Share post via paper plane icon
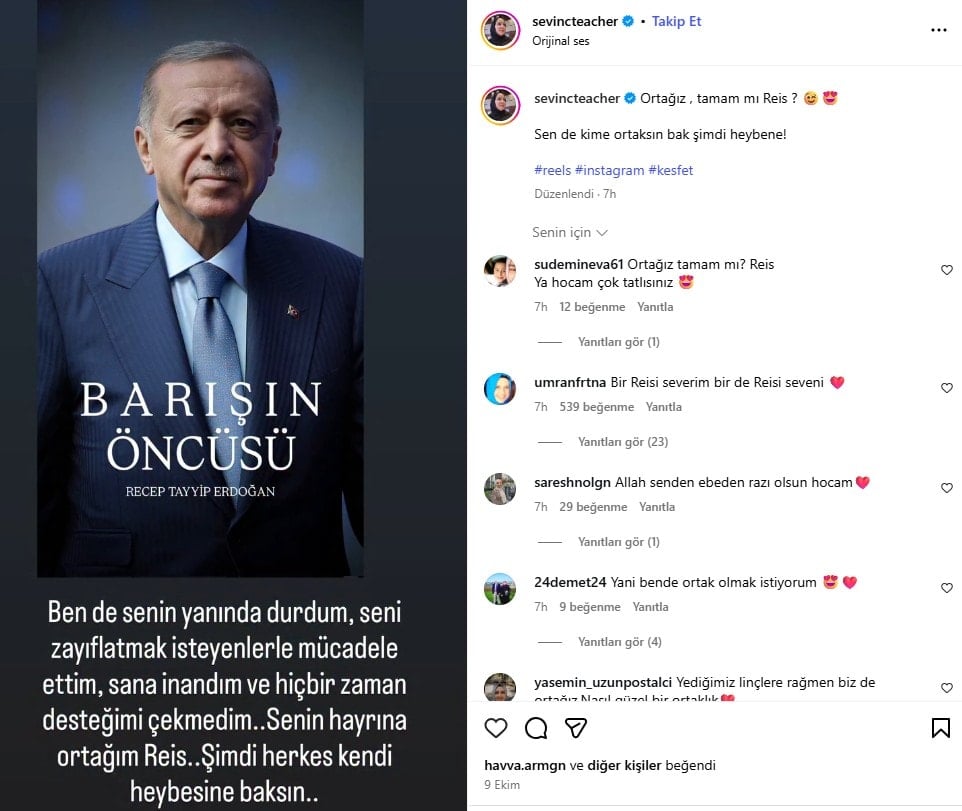The image size is (962, 811). pyautogui.click(x=575, y=728)
